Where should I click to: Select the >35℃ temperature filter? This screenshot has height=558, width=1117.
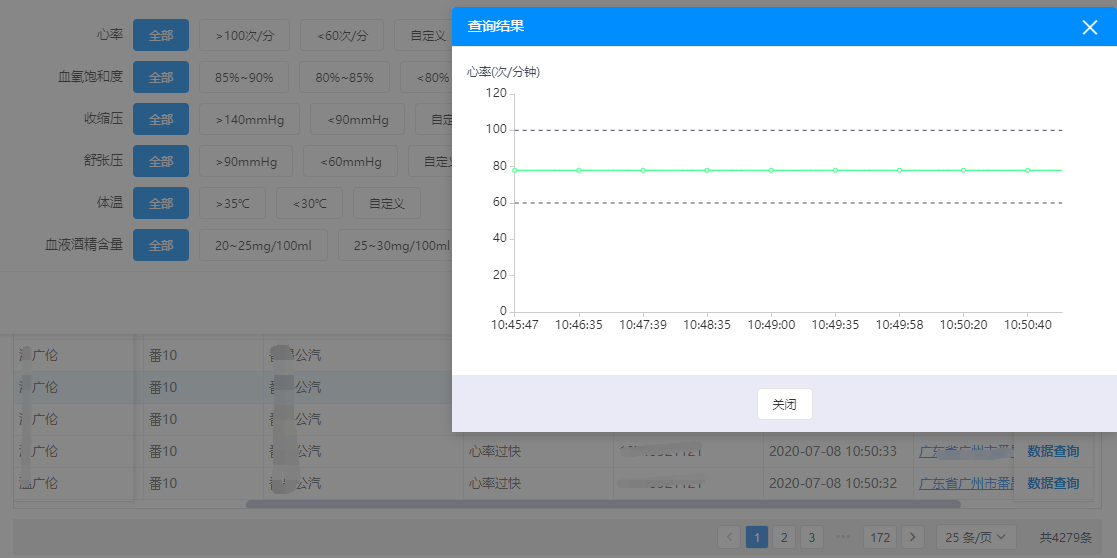[x=232, y=203]
